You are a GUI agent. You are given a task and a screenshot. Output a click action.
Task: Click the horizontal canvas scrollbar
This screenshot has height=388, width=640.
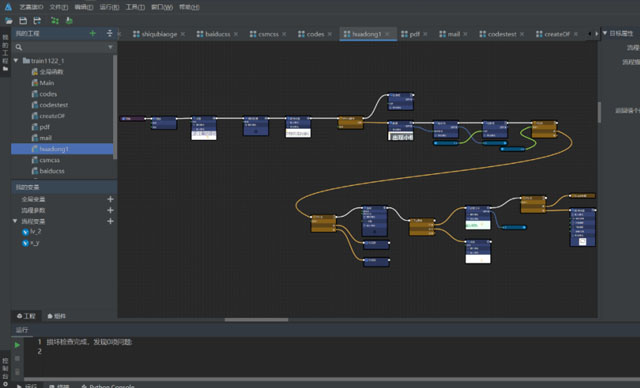coord(256,320)
